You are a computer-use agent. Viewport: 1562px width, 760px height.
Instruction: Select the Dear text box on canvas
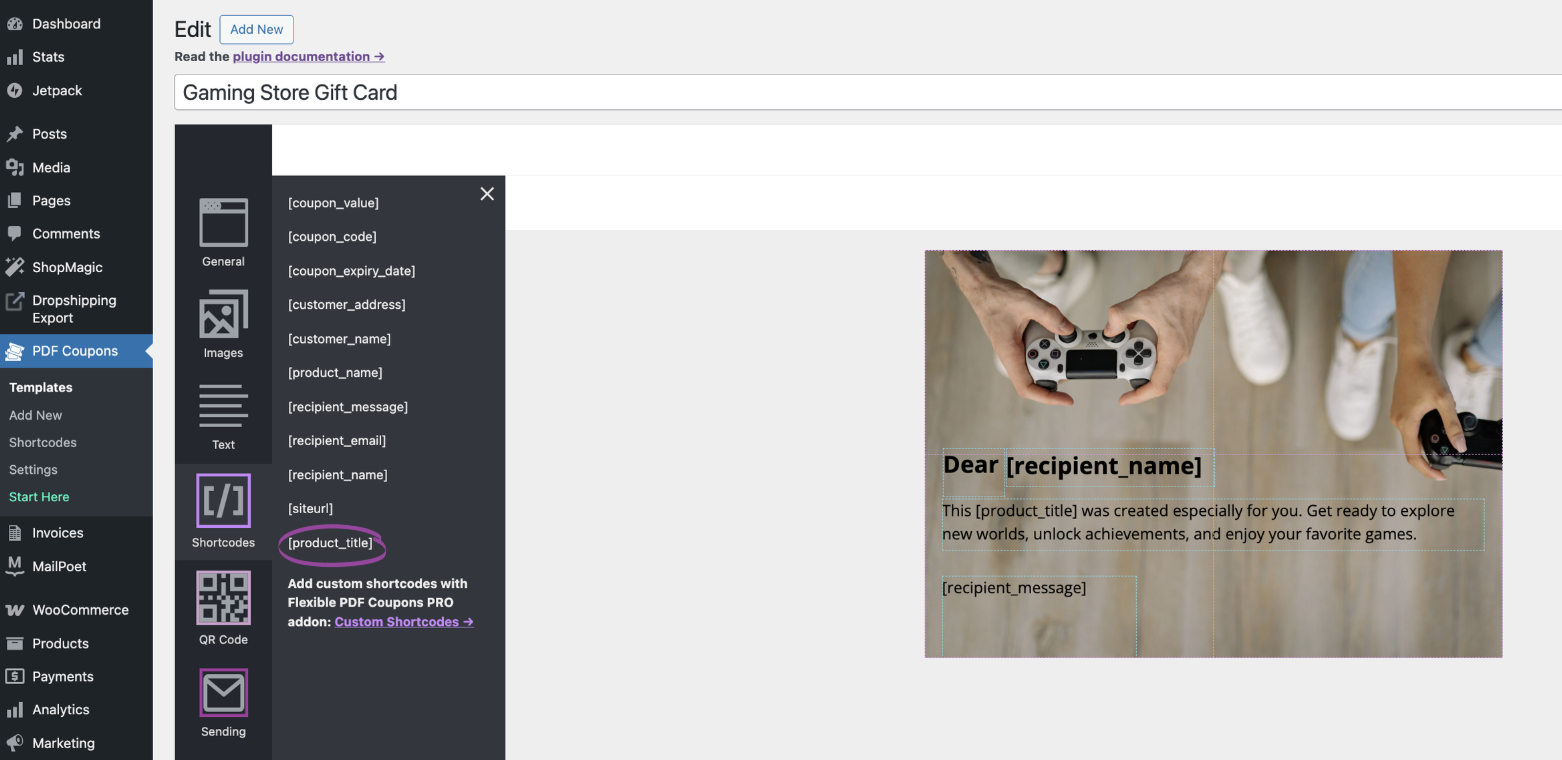pos(970,466)
